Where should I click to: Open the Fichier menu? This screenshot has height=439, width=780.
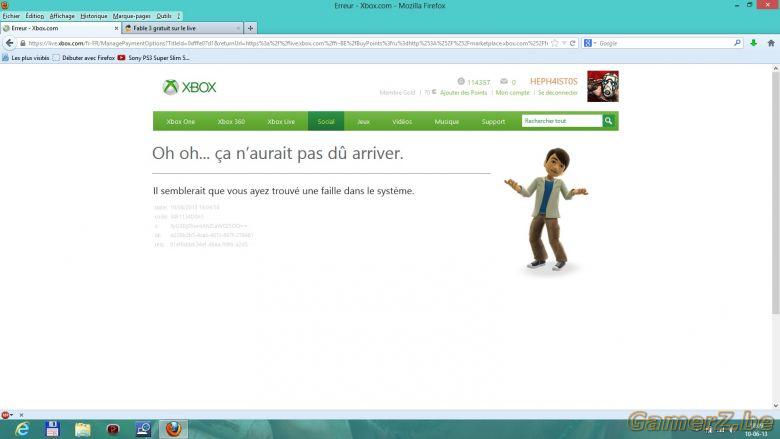click(11, 16)
